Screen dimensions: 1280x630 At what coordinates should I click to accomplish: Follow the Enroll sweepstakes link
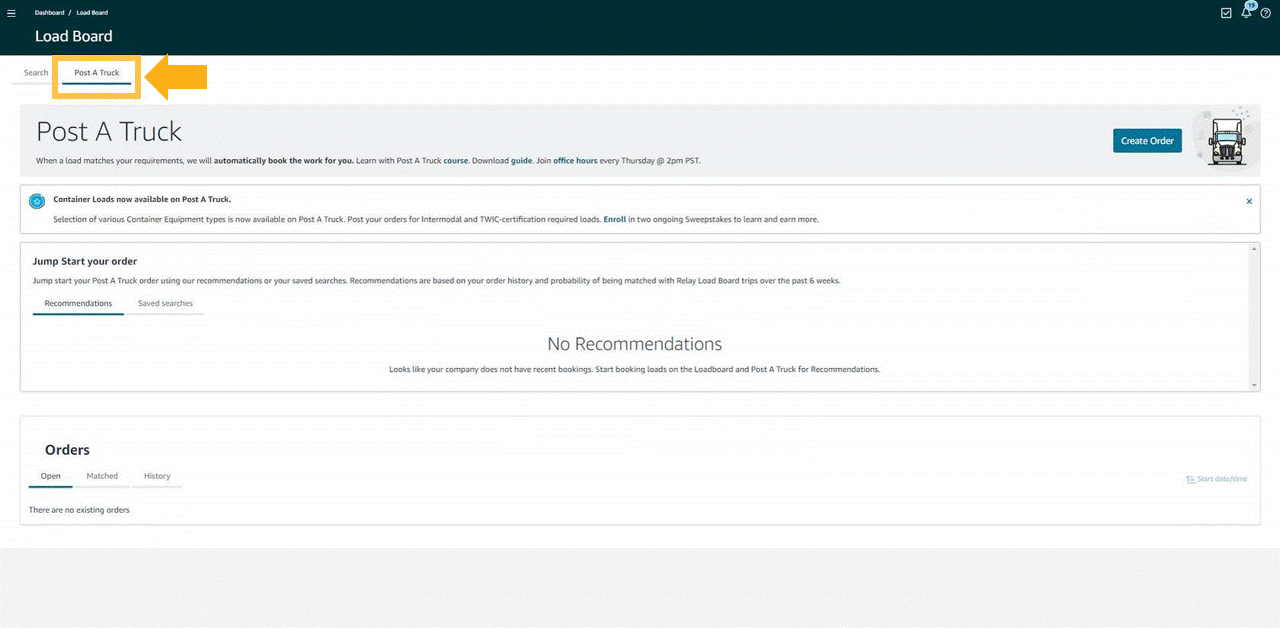pyautogui.click(x=614, y=219)
